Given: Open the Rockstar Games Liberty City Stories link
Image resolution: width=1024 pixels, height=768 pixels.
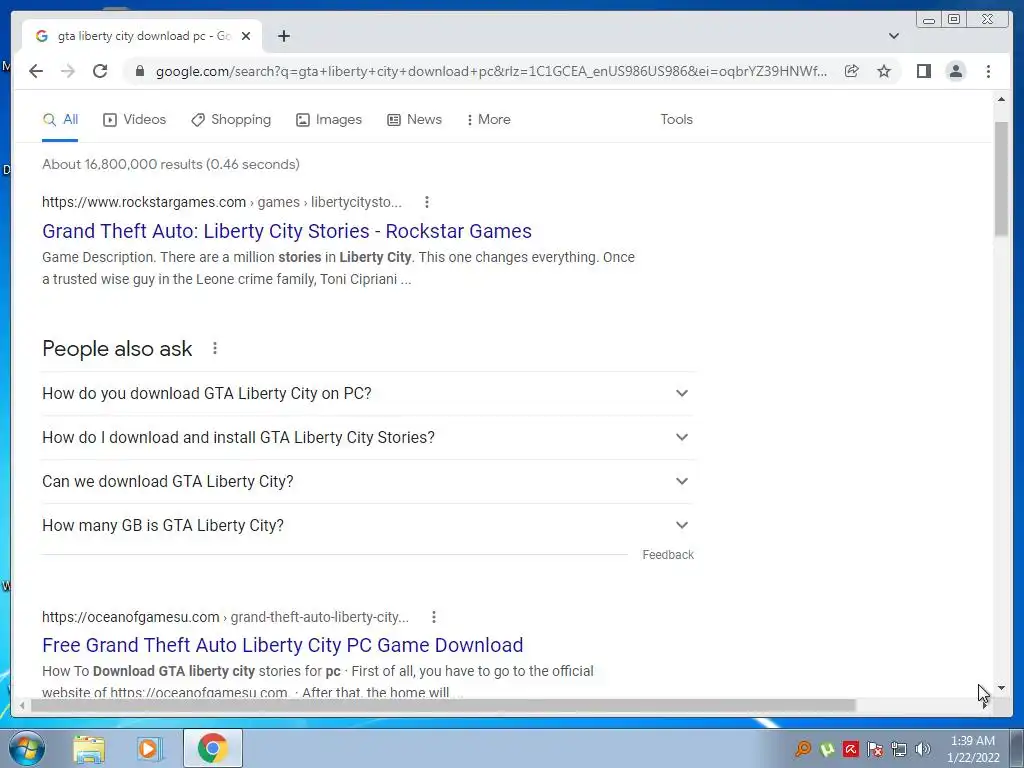Looking at the screenshot, I should coord(287,231).
